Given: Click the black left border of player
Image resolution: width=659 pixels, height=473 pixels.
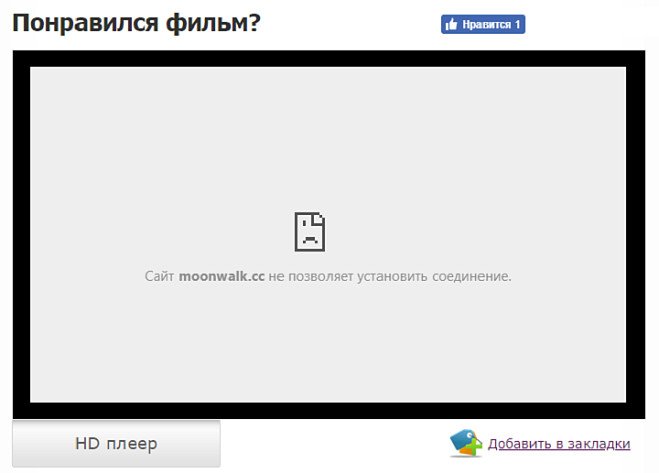Looking at the screenshot, I should [x=21, y=235].
